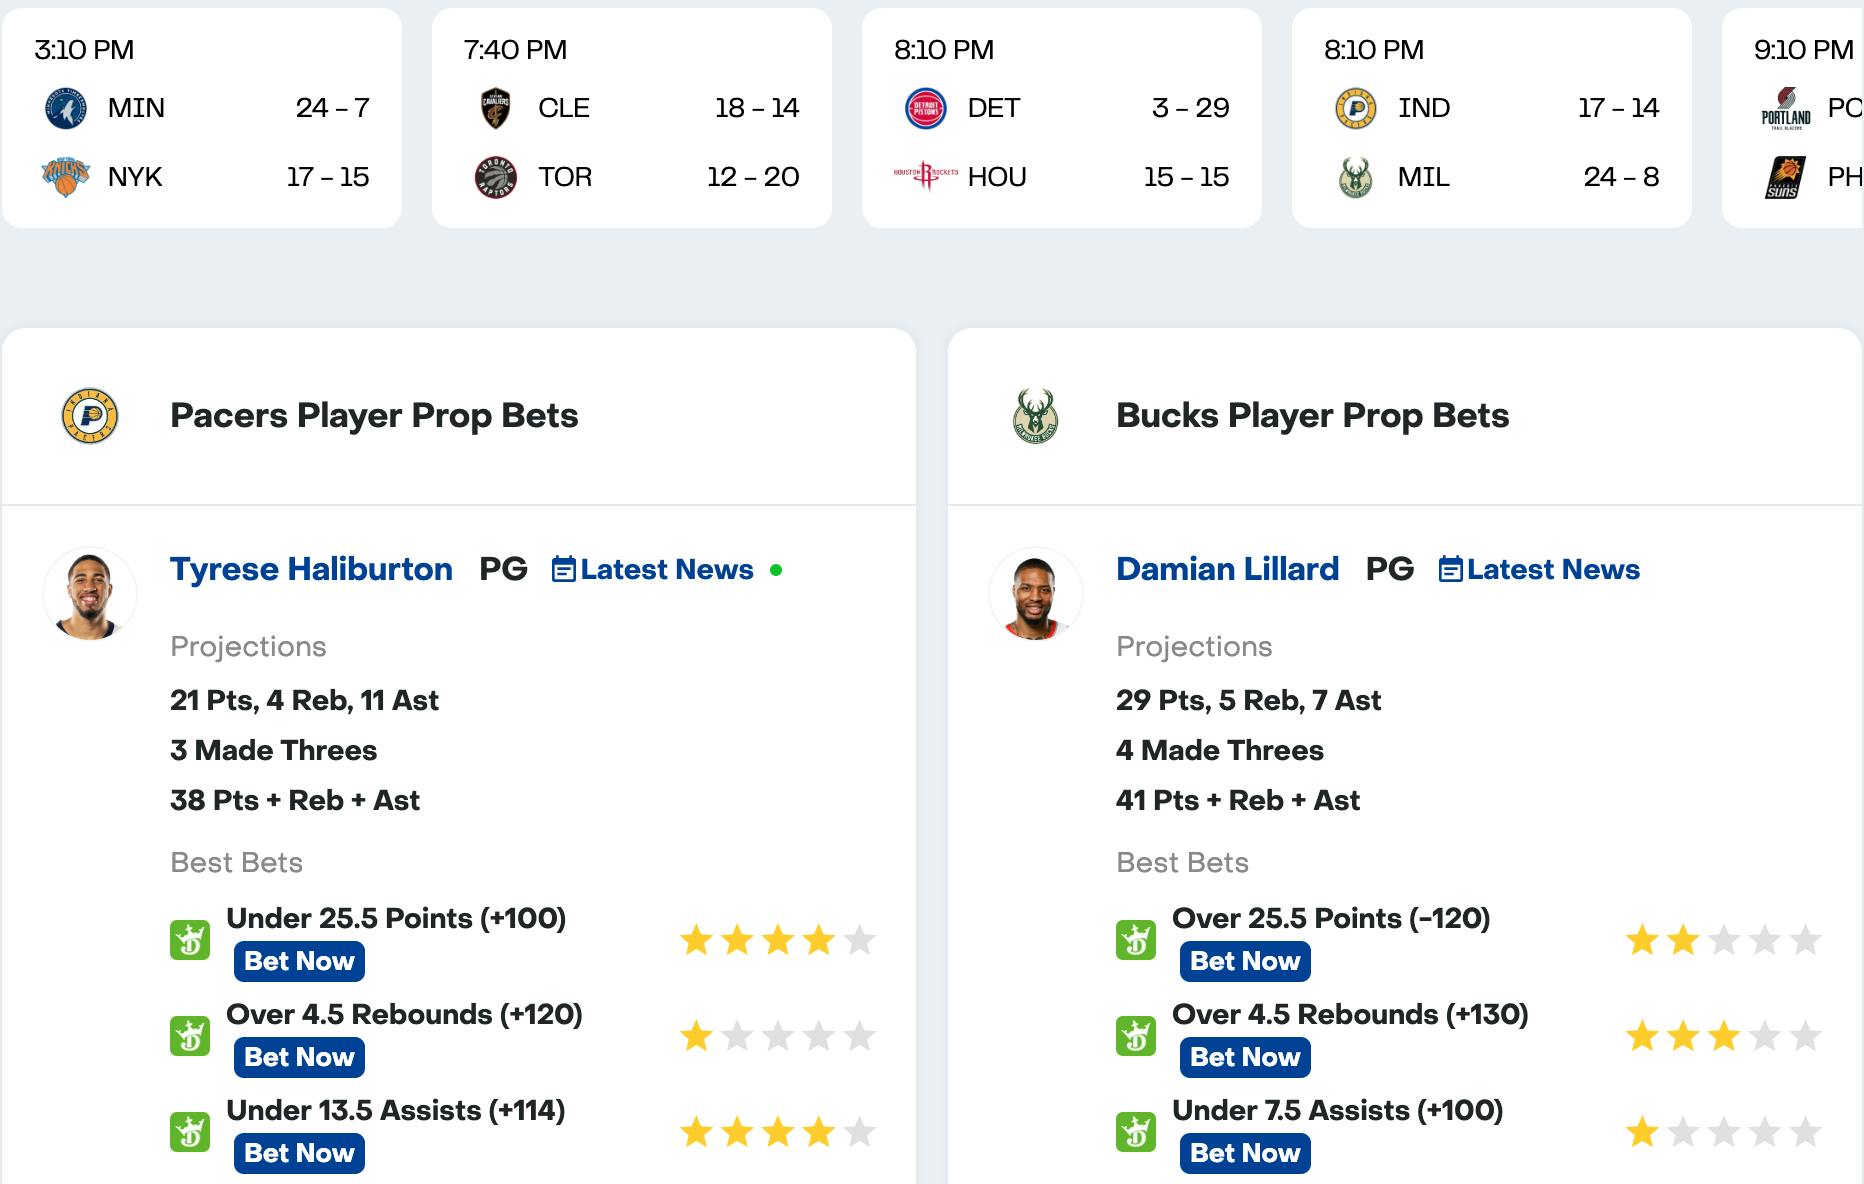Click Tyrese Haliburton's headshot photo
The height and width of the screenshot is (1184, 1864).
click(x=90, y=594)
